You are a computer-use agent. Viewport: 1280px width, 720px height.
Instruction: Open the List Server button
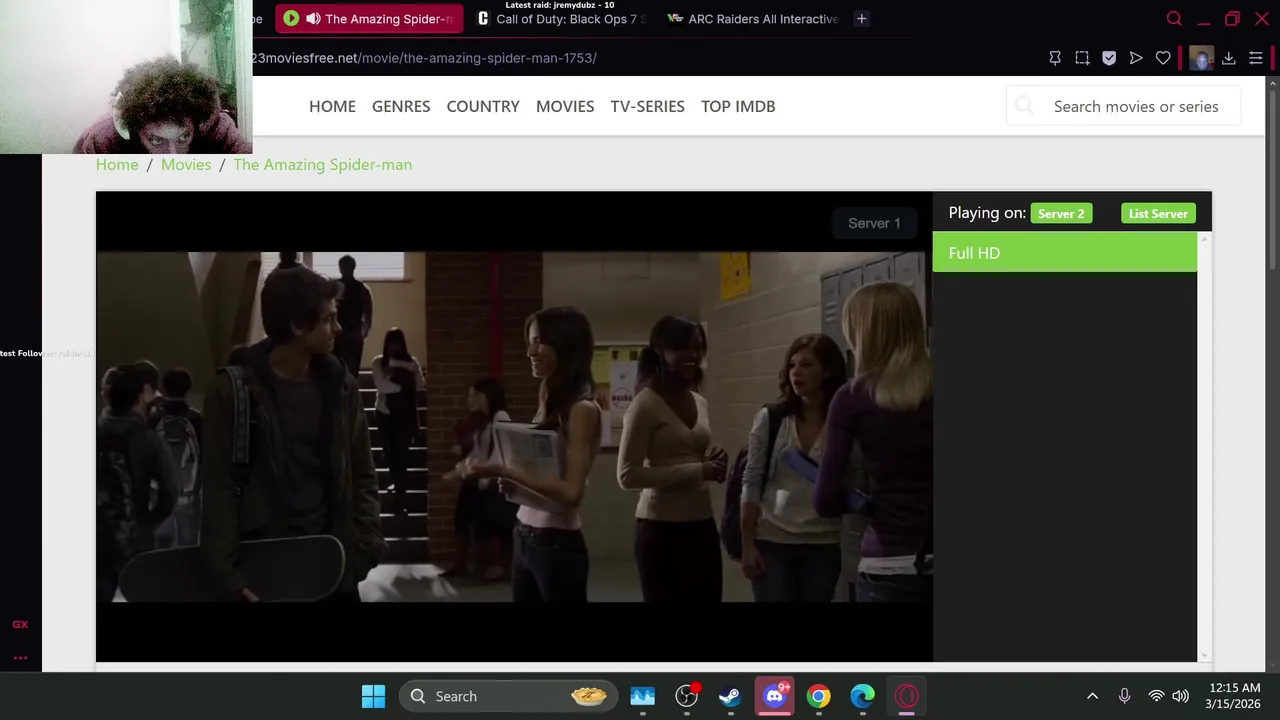point(1158,213)
